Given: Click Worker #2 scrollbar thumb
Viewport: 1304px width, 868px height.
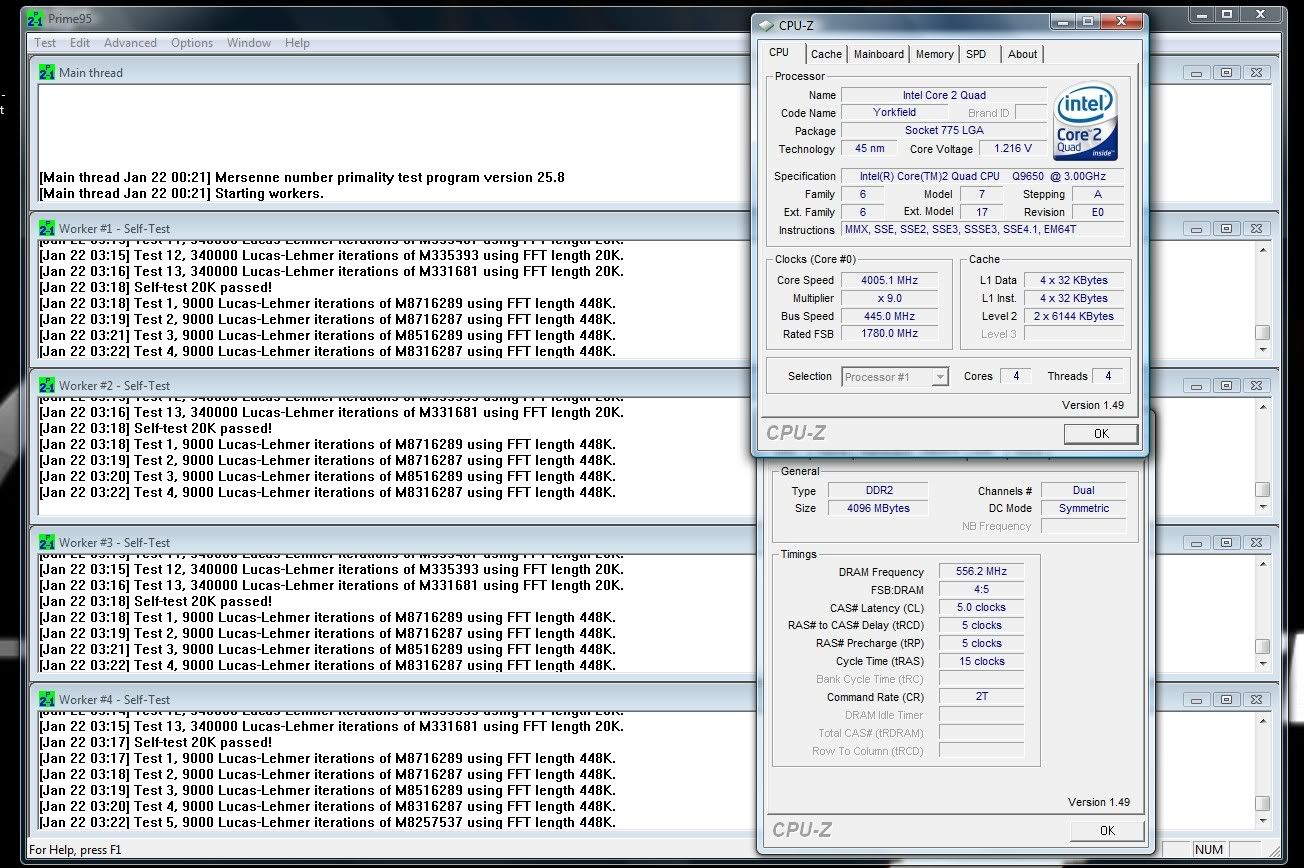Looking at the screenshot, I should (x=1263, y=489).
